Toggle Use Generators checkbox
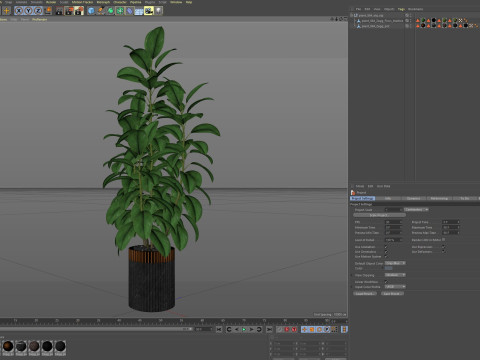The height and width of the screenshot is (360, 480). tap(386, 252)
